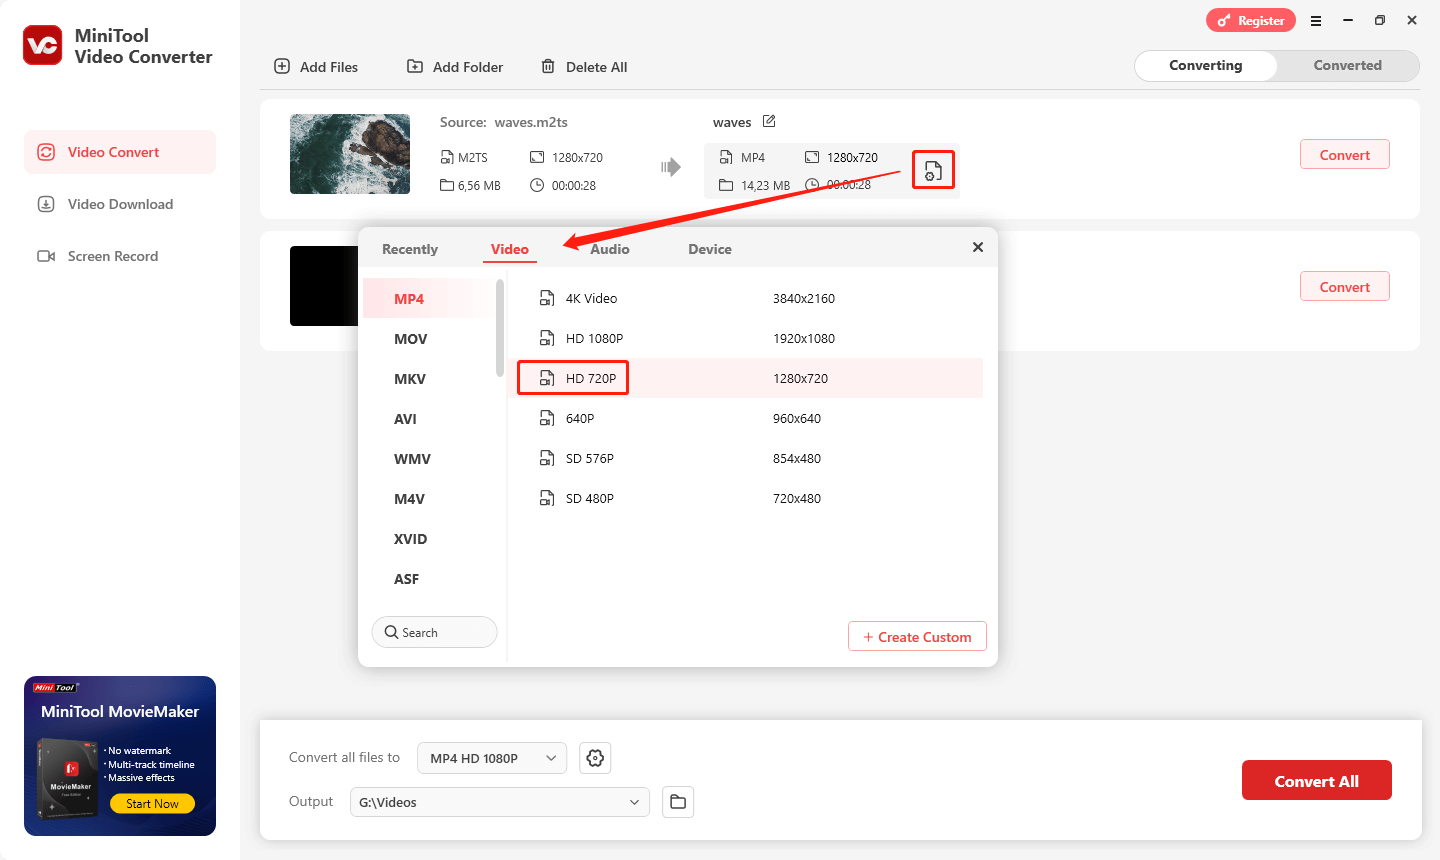Show the Converted list tab
Viewport: 1440px width, 860px height.
[1348, 65]
